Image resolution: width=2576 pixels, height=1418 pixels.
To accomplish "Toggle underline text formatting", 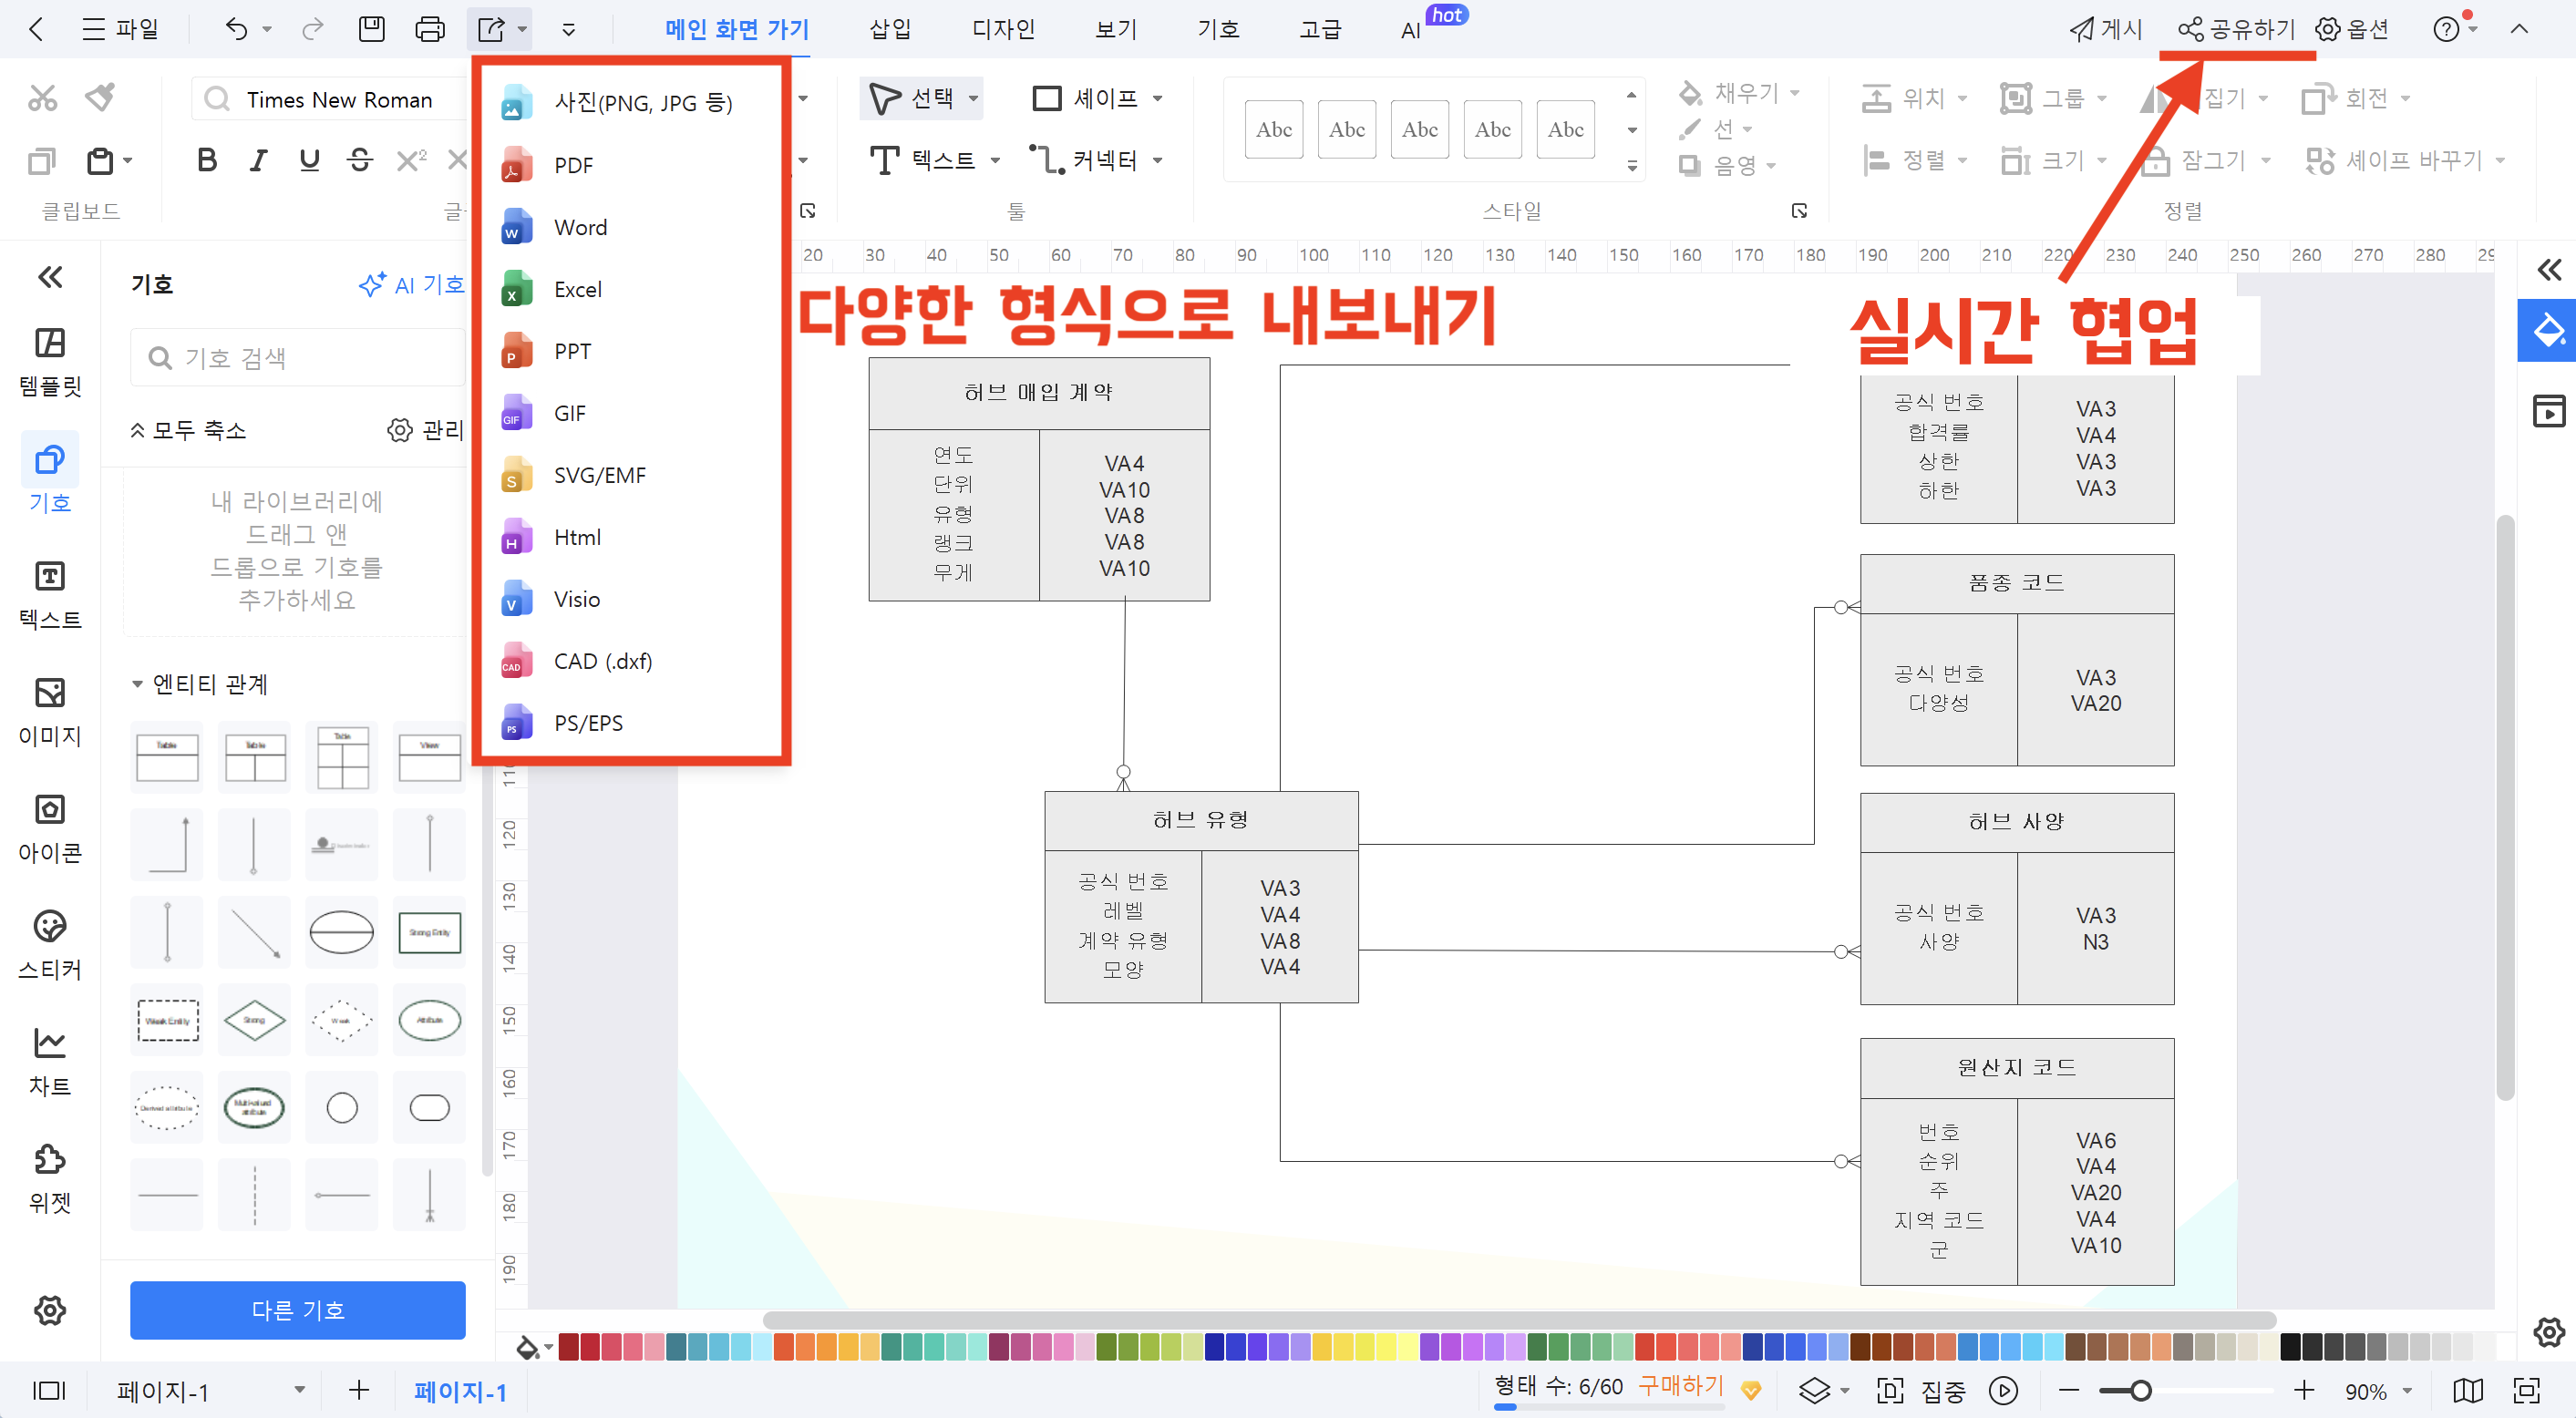I will coord(309,159).
